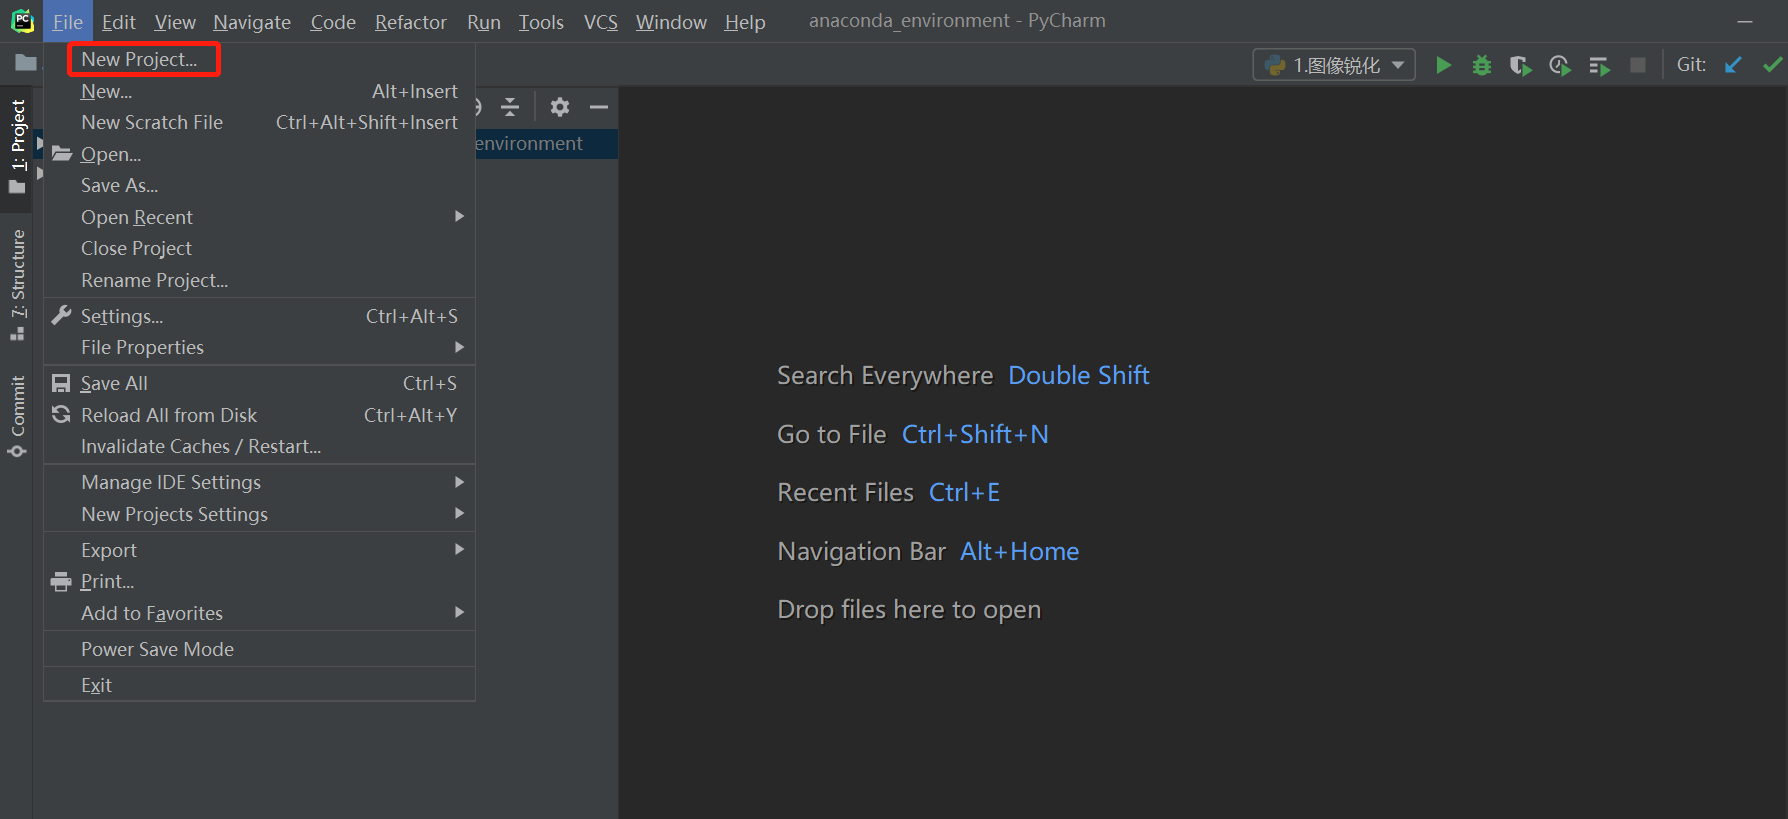Click the profile run clock icon
1788x819 pixels.
point(1559,65)
